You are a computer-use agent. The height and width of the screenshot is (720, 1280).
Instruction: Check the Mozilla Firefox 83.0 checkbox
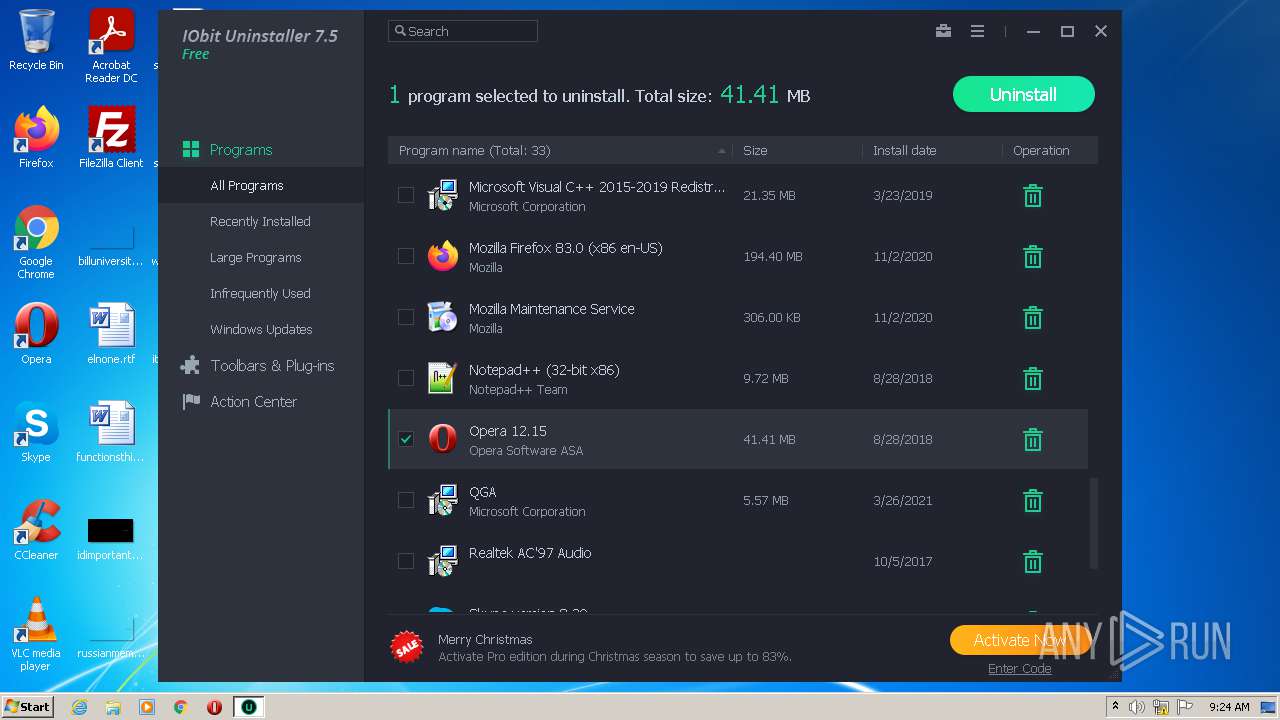coord(406,256)
